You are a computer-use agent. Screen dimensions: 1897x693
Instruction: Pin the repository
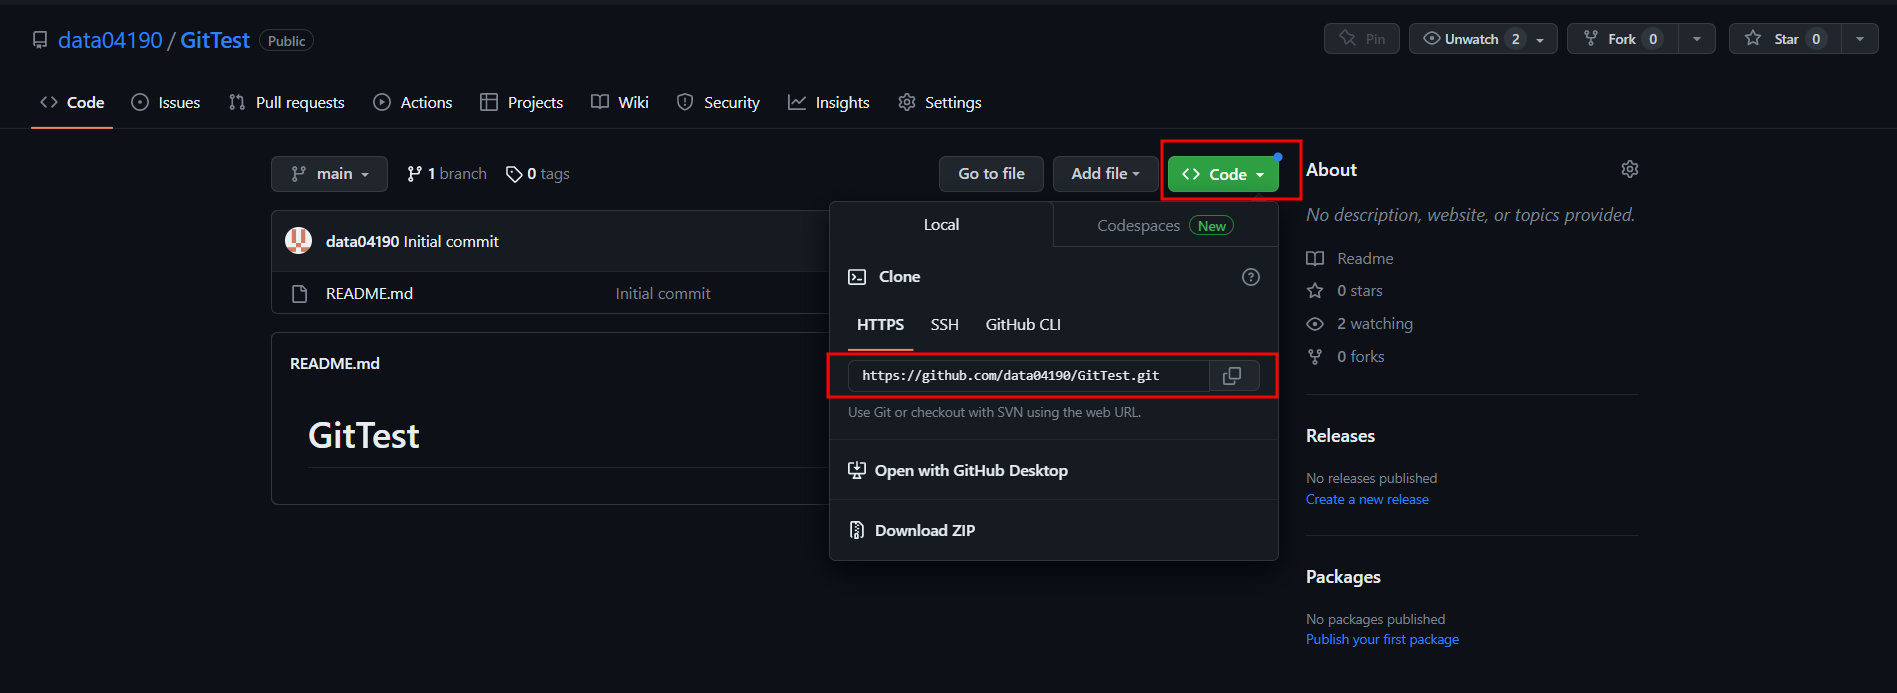(x=1361, y=39)
